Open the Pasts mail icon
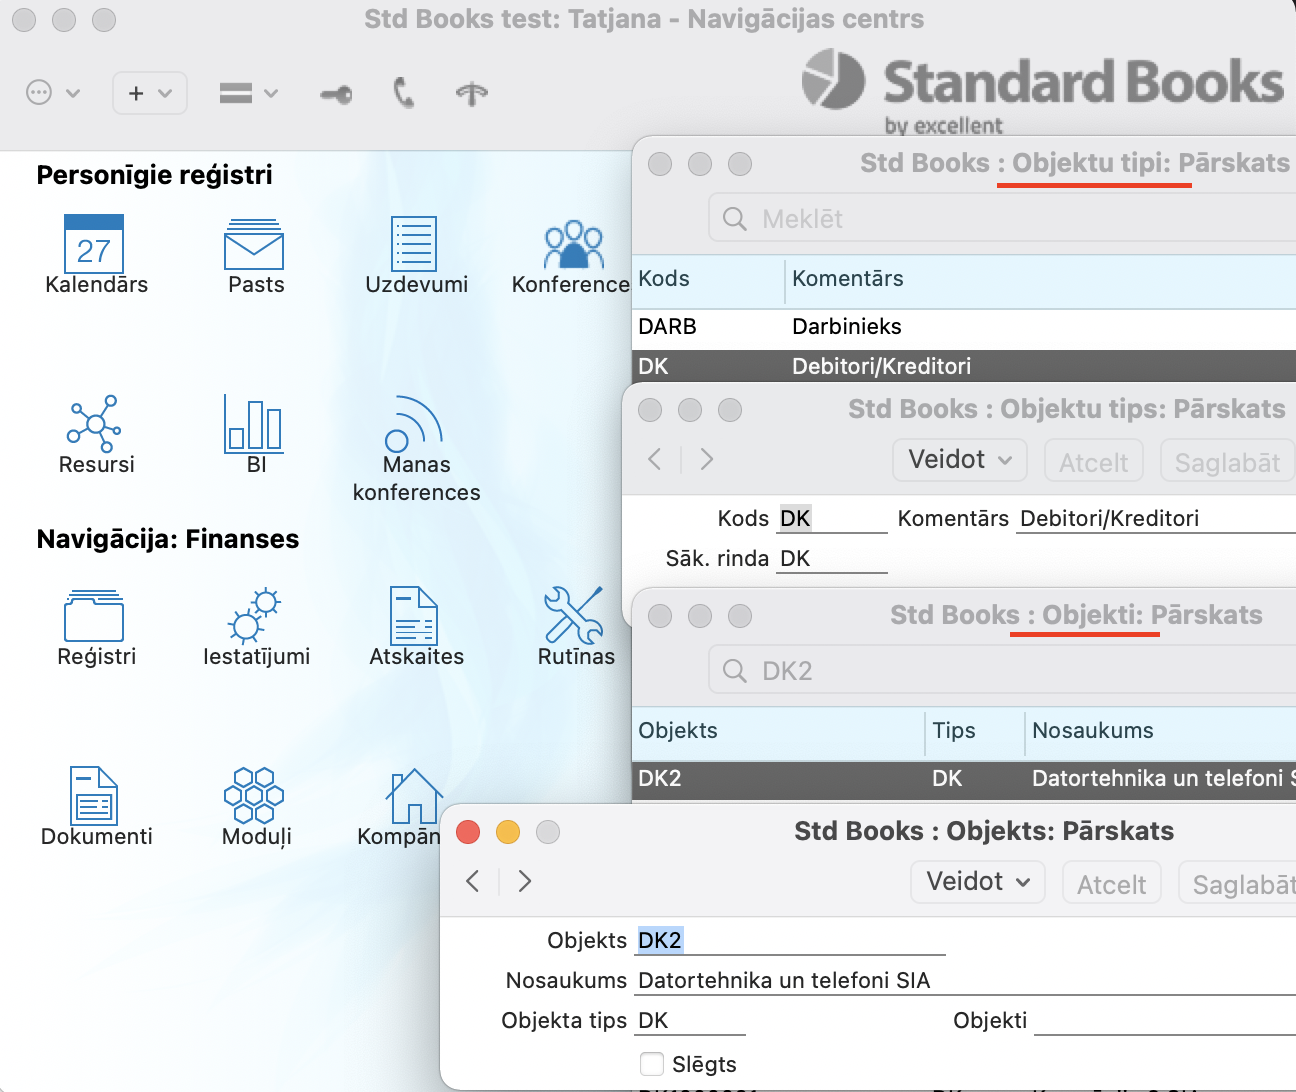Image resolution: width=1296 pixels, height=1092 pixels. click(254, 245)
